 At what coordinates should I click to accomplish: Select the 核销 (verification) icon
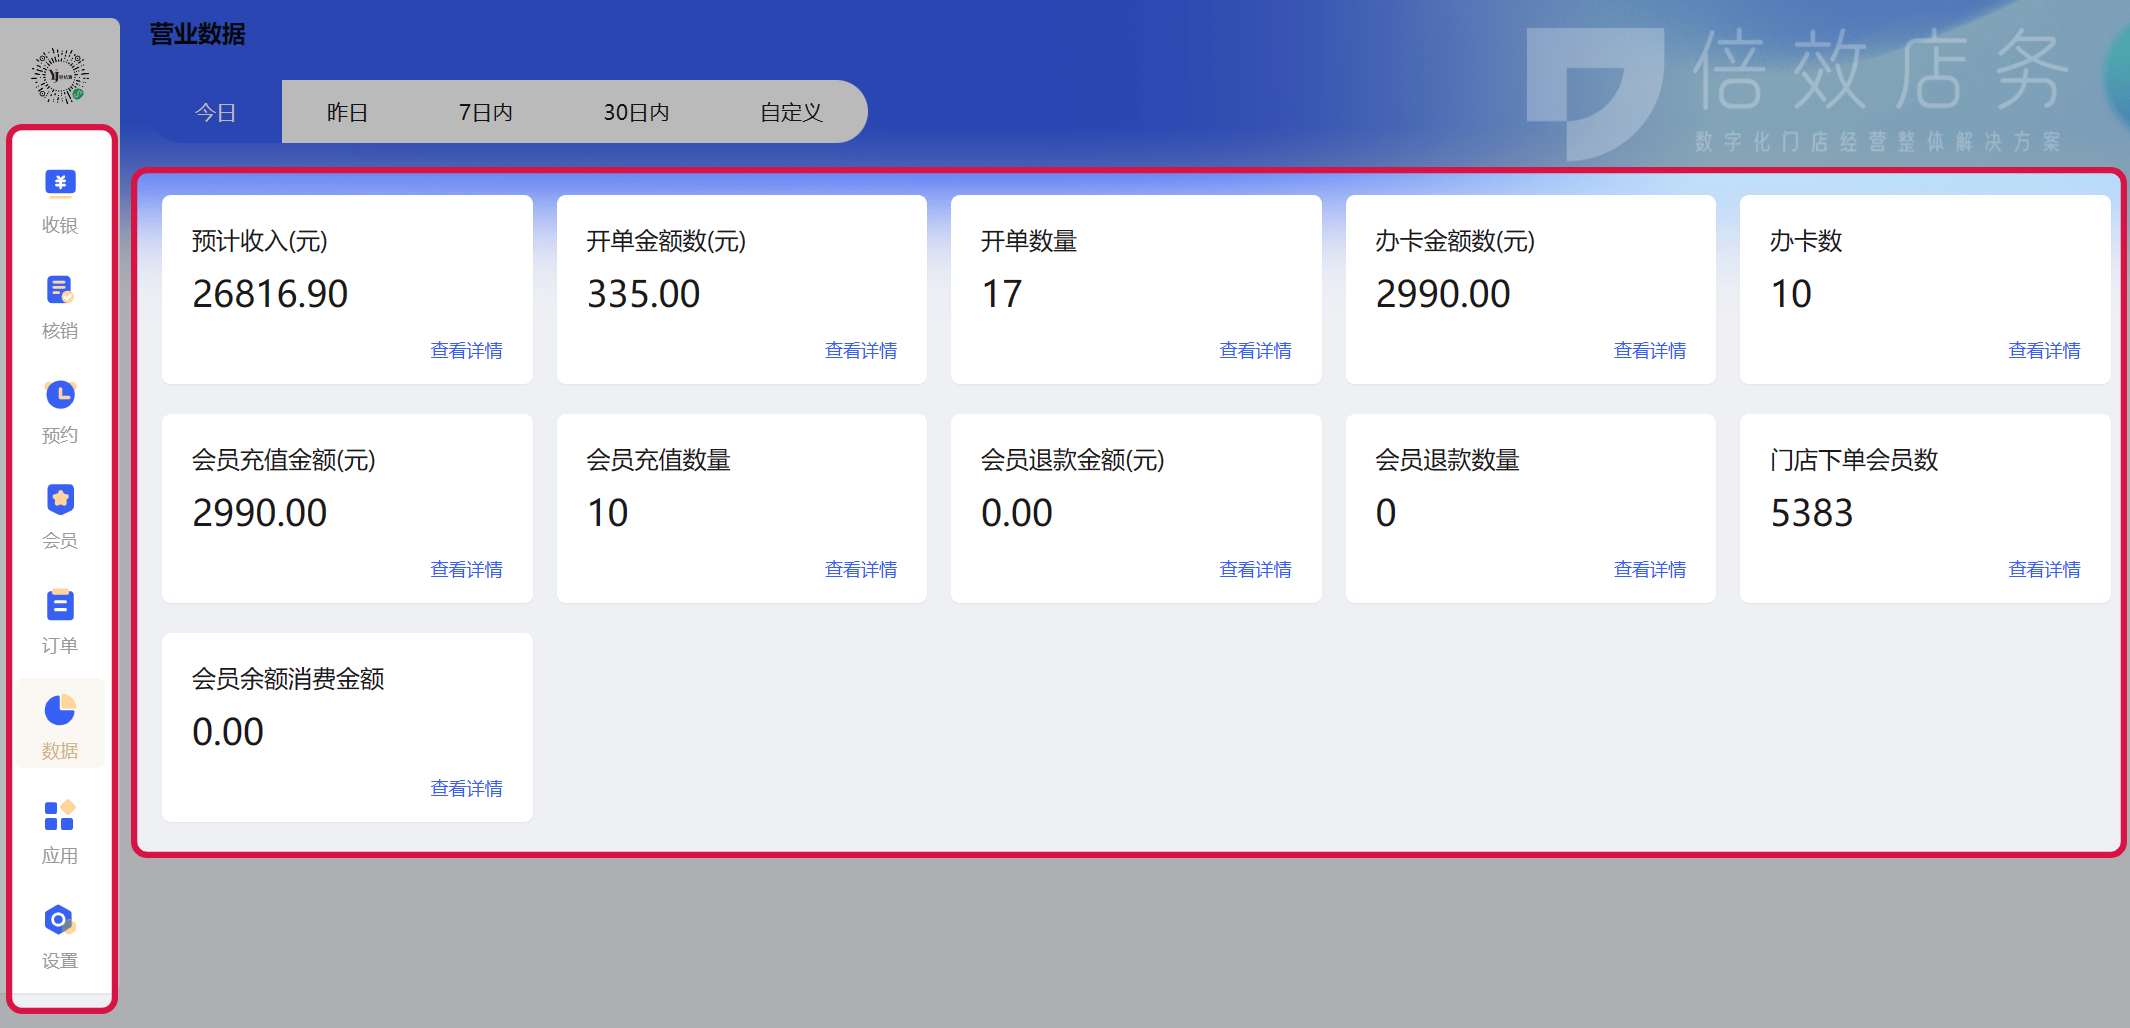coord(60,305)
